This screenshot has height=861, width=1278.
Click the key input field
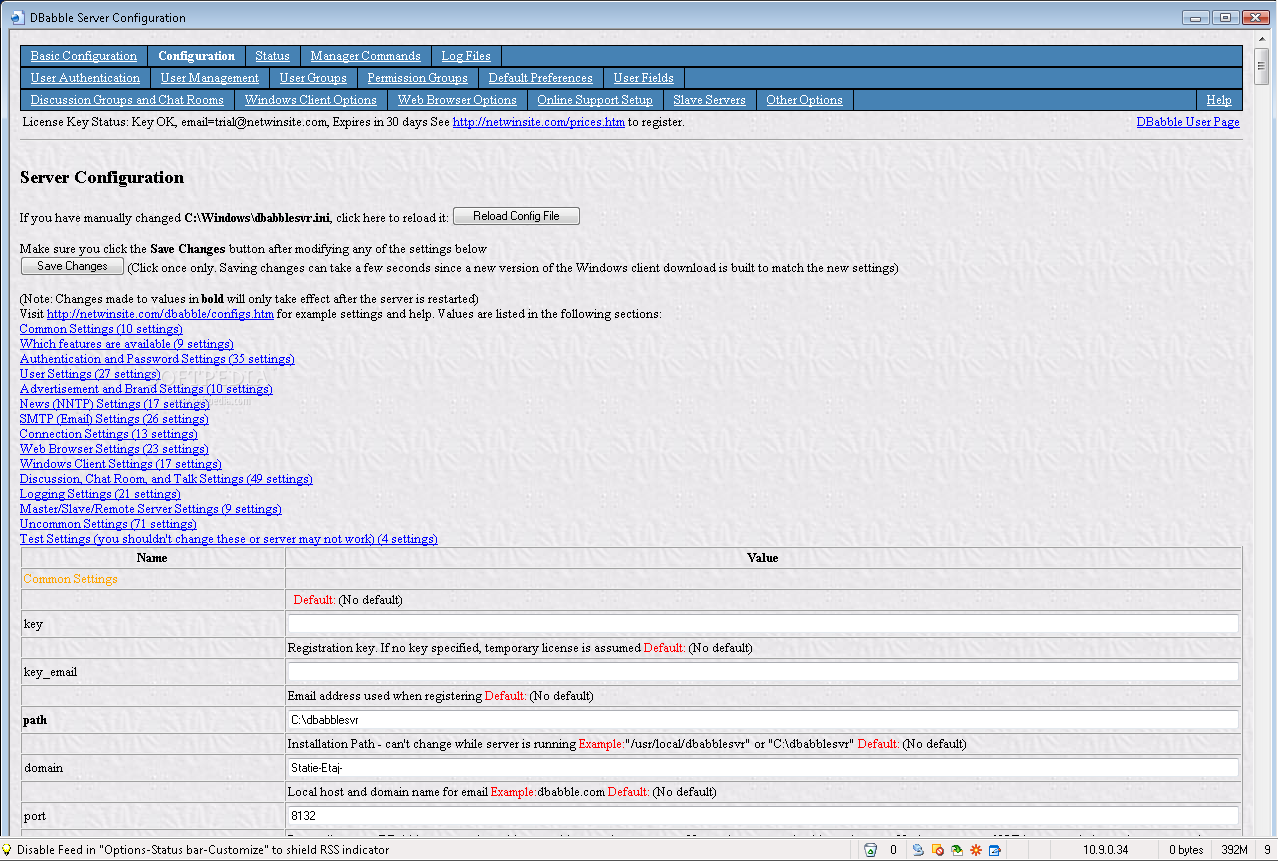763,624
